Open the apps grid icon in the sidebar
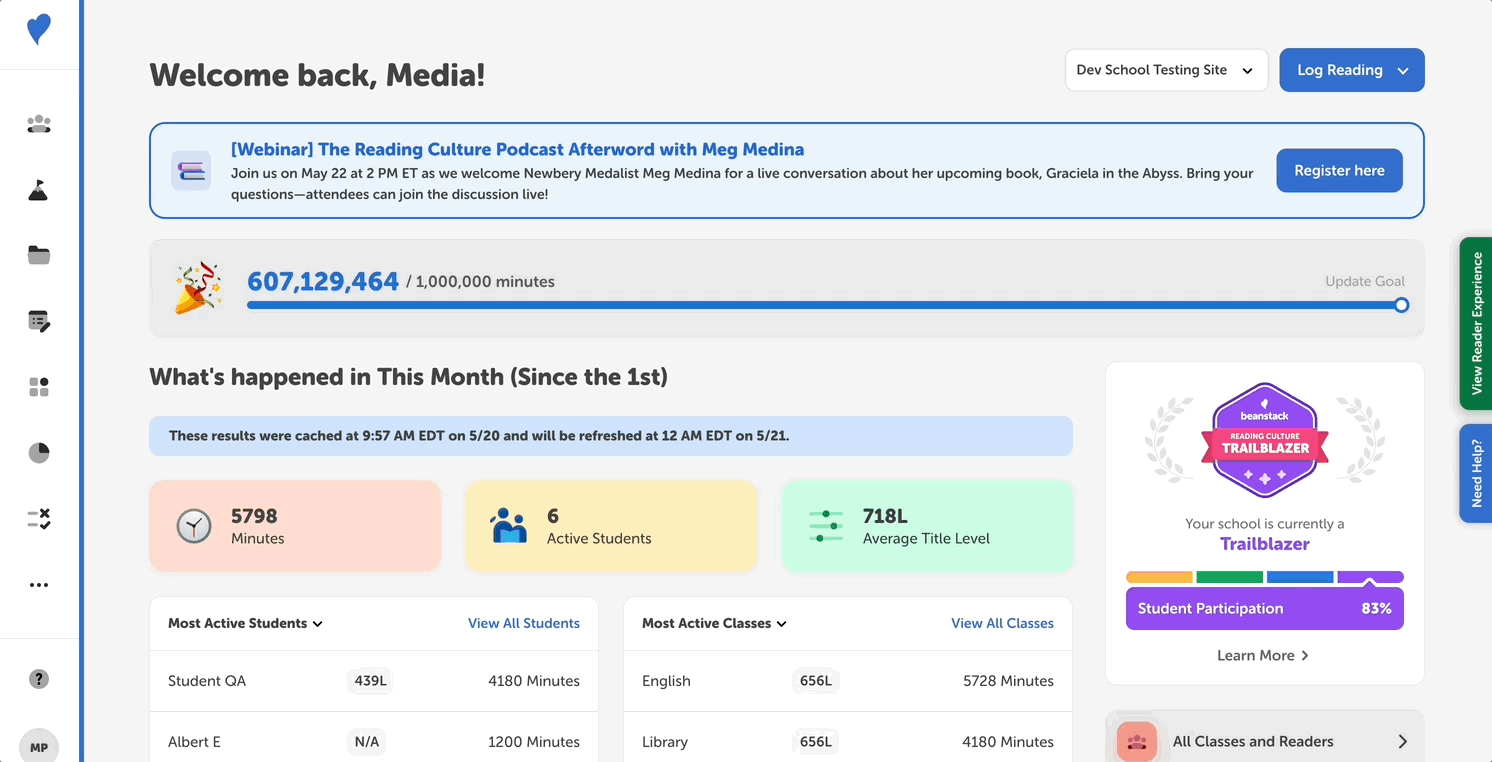This screenshot has height=762, width=1492. (38, 387)
